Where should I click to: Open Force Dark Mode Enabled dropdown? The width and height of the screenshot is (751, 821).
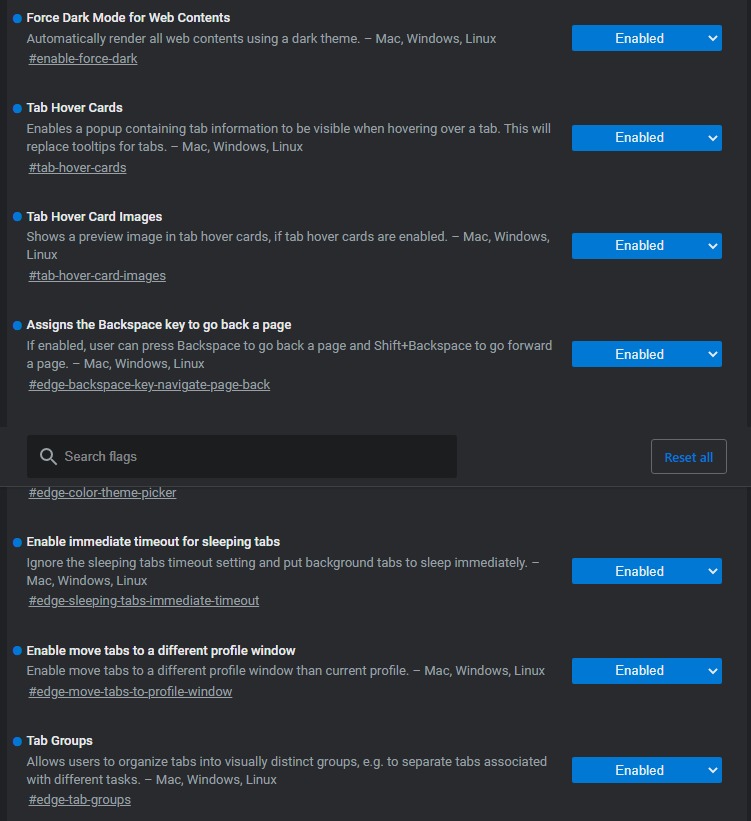[647, 38]
